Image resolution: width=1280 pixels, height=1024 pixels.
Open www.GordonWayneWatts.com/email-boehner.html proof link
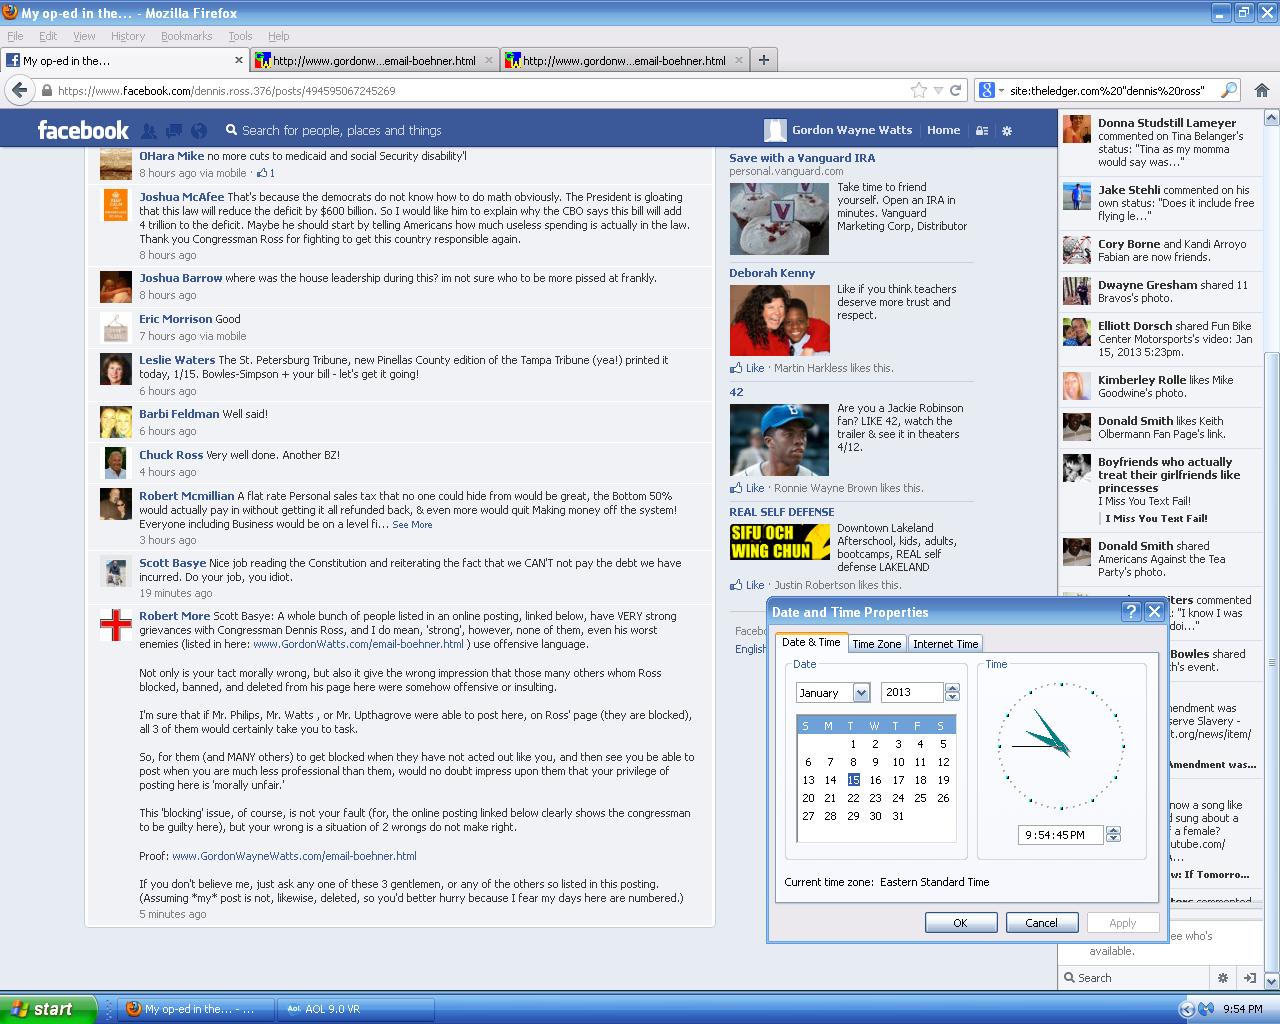294,856
